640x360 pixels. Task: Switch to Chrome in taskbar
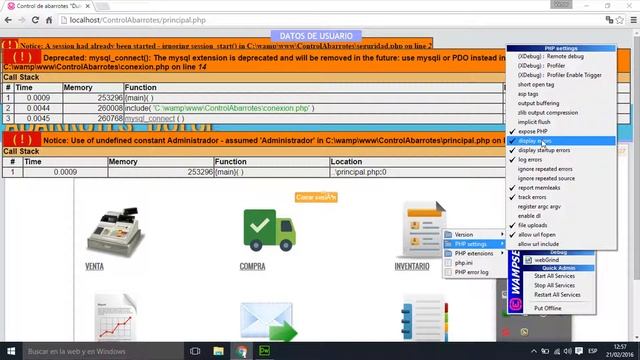click(242, 351)
